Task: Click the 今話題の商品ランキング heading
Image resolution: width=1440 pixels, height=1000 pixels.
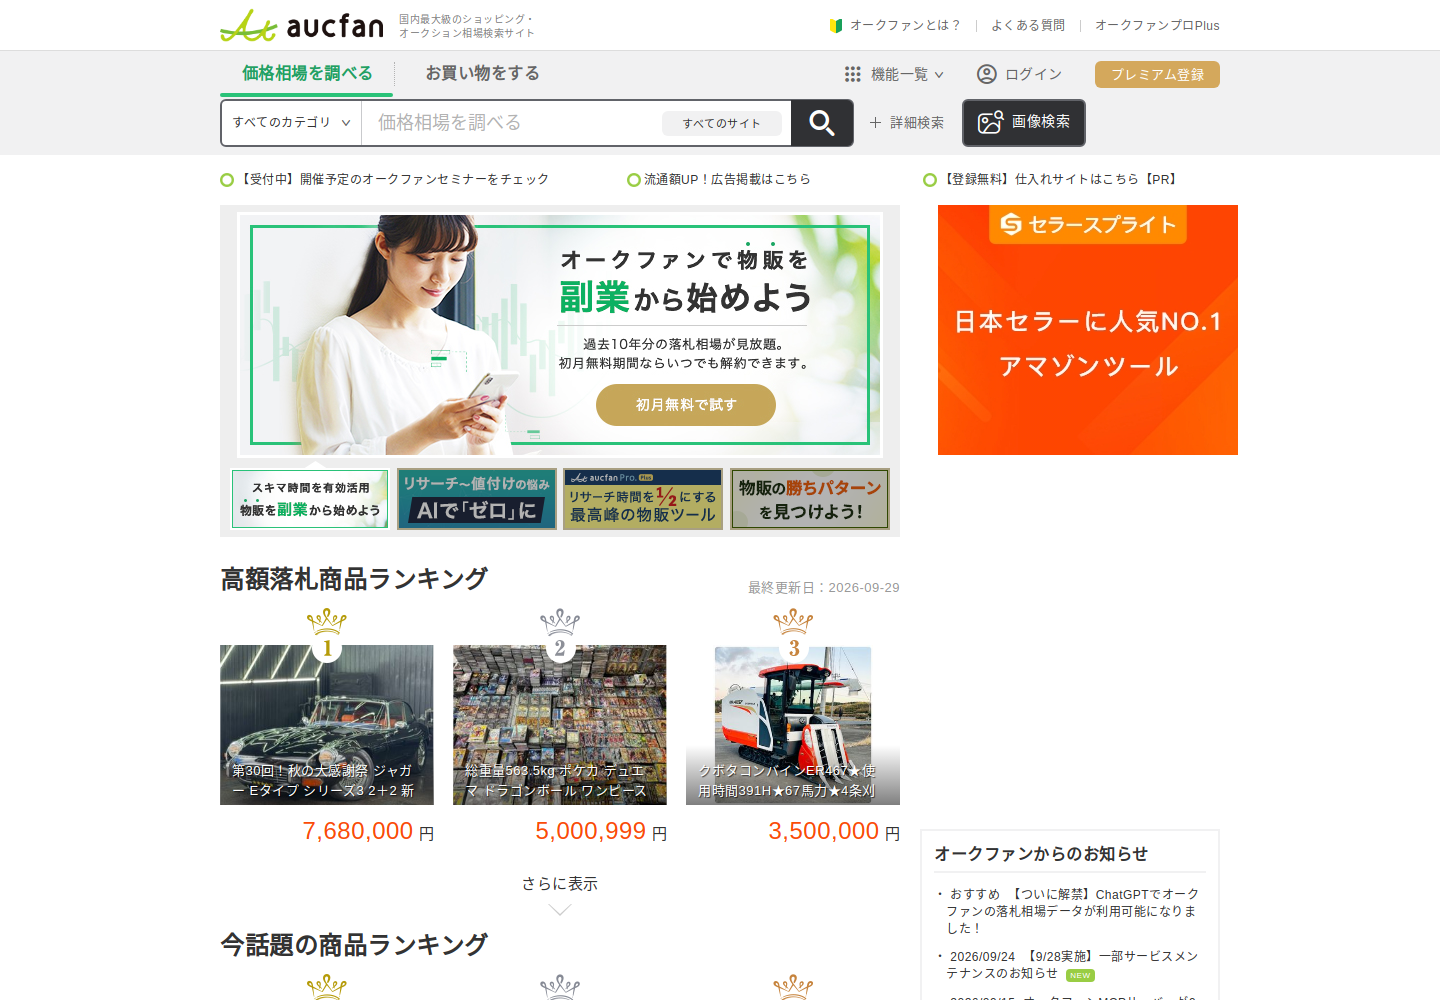Action: pyautogui.click(x=354, y=945)
